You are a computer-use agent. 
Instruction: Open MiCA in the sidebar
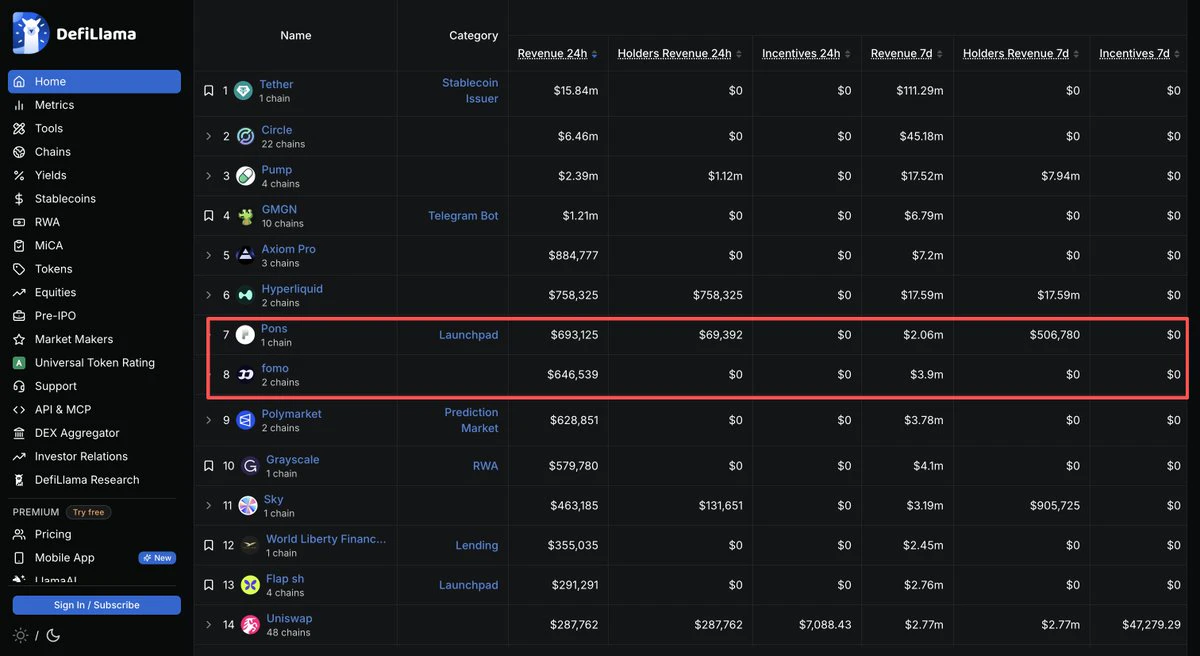[x=94, y=245]
